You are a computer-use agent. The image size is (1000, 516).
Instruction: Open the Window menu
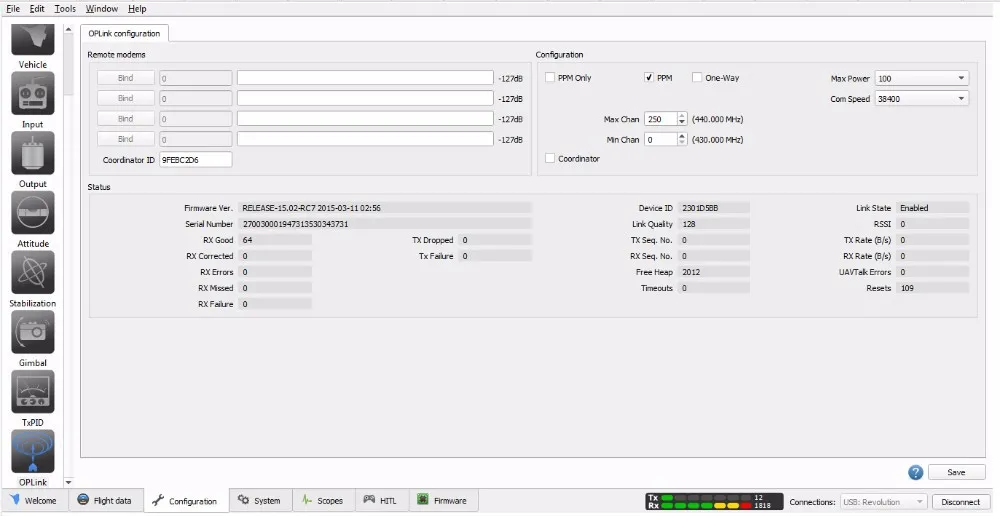pos(101,9)
